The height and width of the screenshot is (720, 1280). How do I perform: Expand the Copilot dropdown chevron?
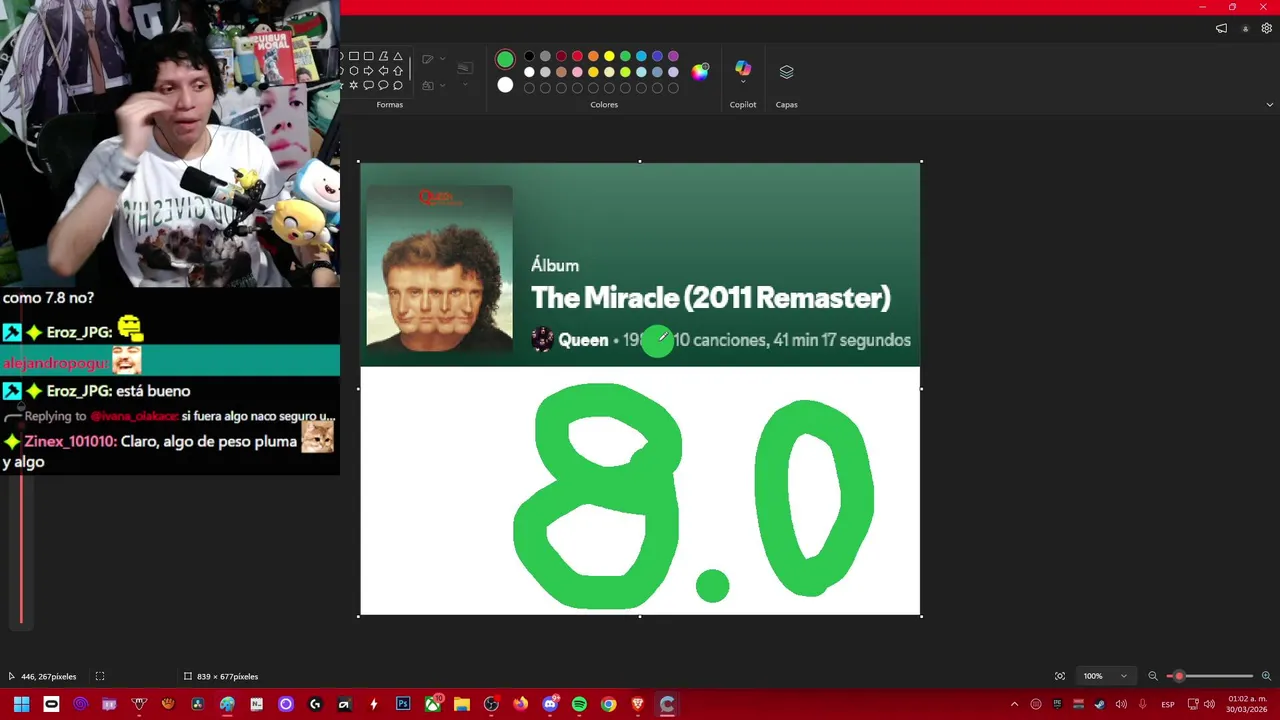[743, 82]
